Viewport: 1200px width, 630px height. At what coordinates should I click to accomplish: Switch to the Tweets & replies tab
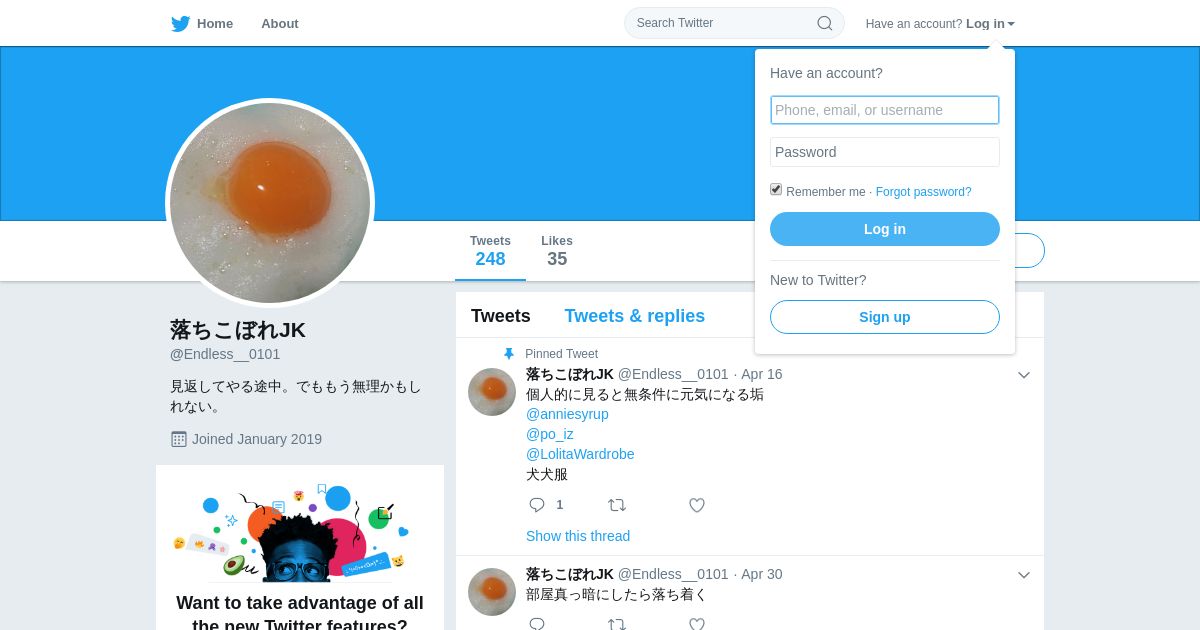tap(634, 316)
